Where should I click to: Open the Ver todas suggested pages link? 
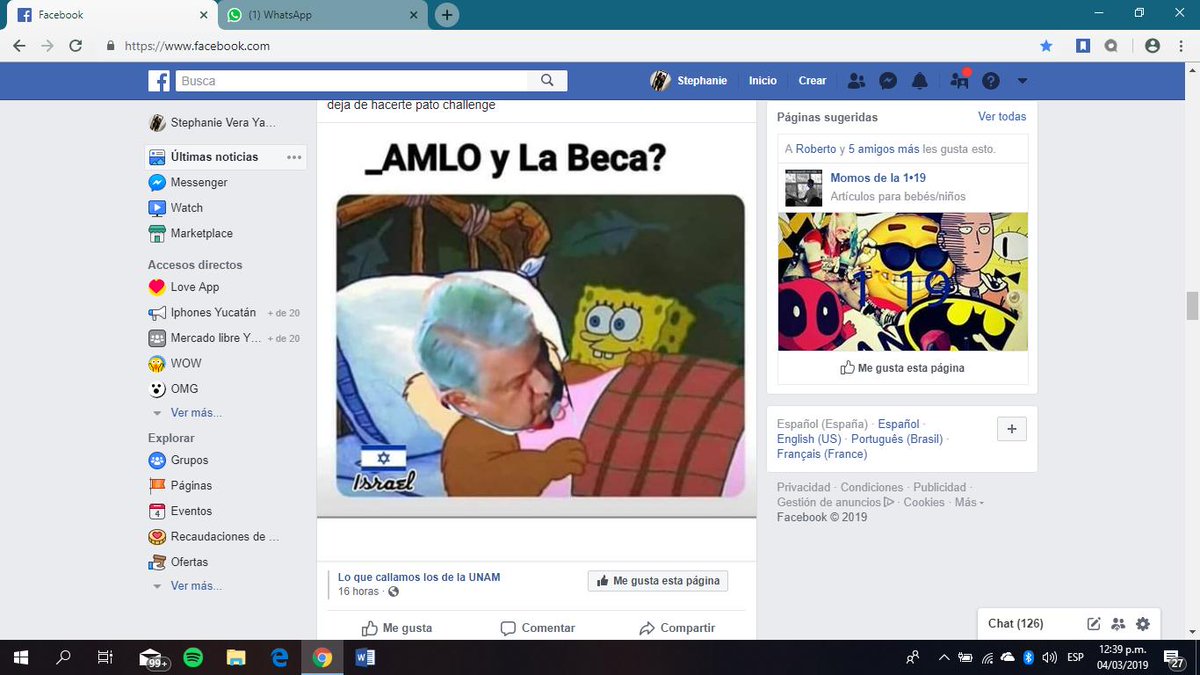1002,117
